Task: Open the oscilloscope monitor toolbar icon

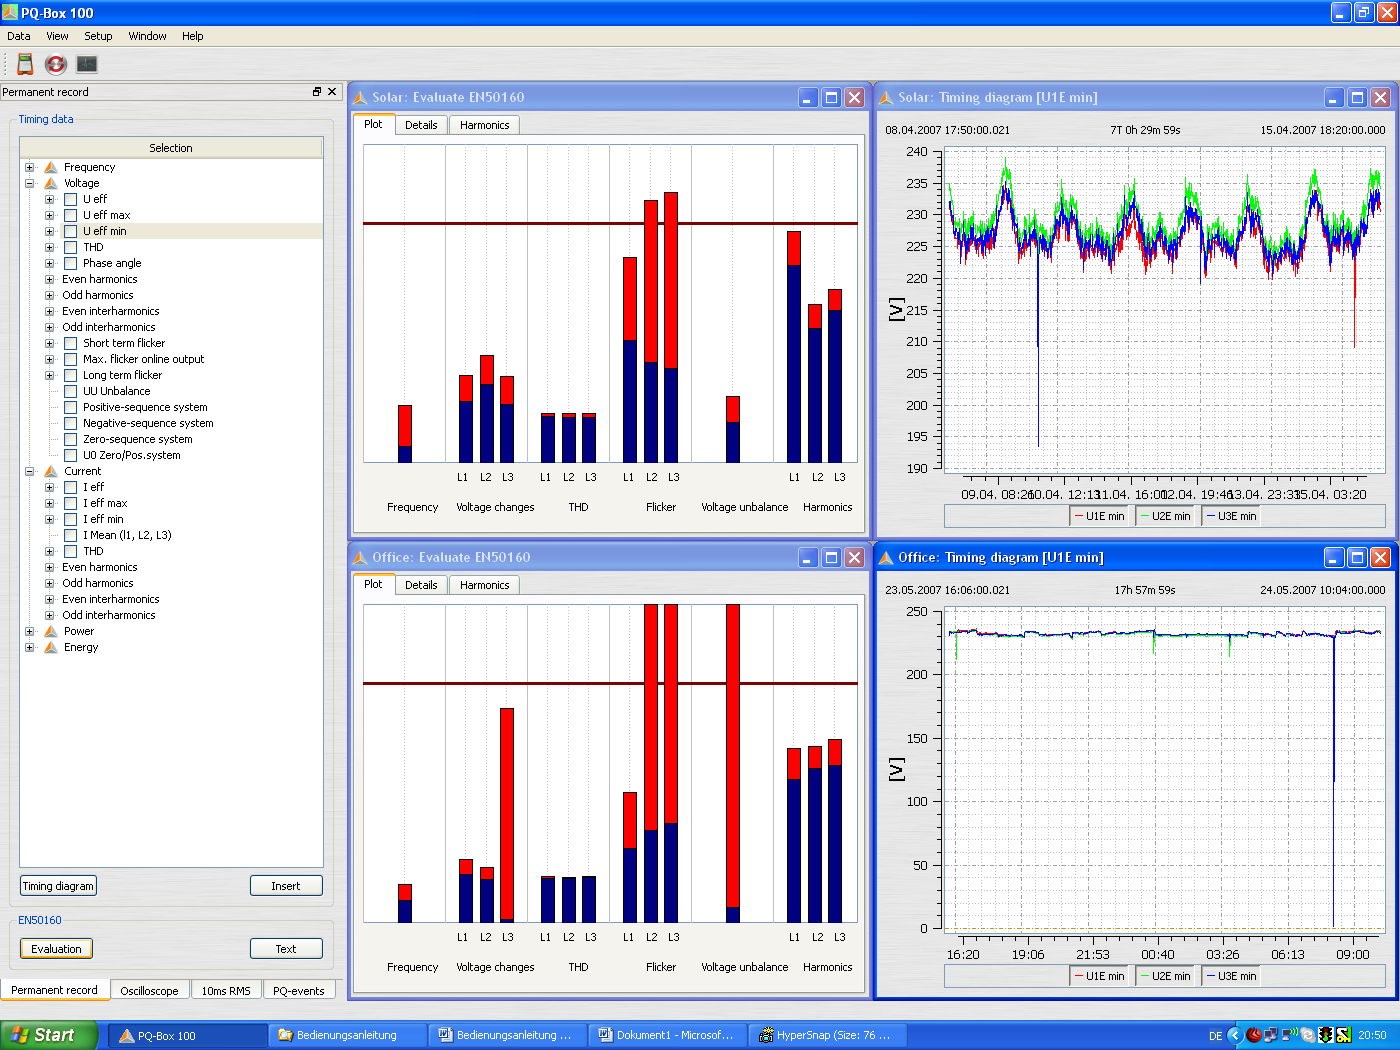Action: click(87, 64)
